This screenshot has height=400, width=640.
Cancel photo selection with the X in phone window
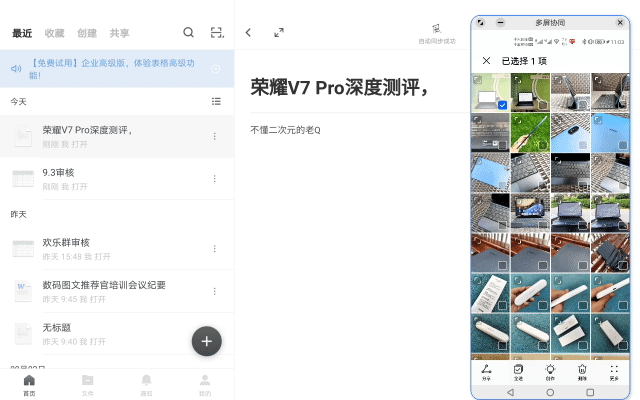coord(486,61)
